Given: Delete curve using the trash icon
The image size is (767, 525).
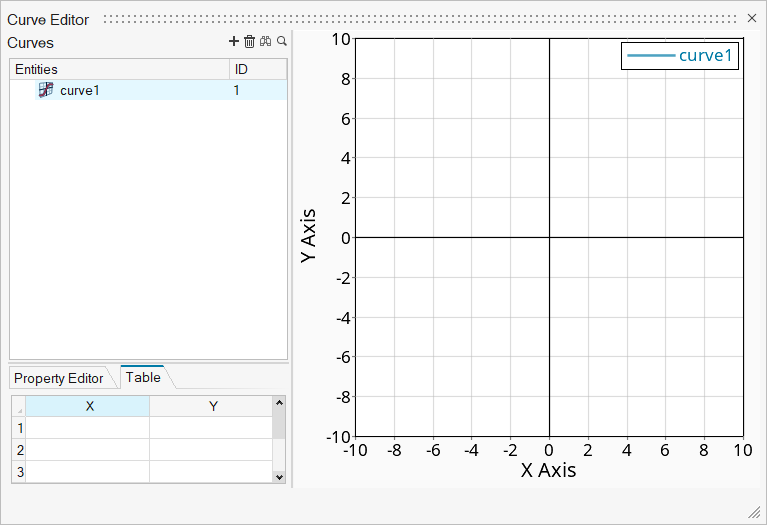Looking at the screenshot, I should pos(250,42).
